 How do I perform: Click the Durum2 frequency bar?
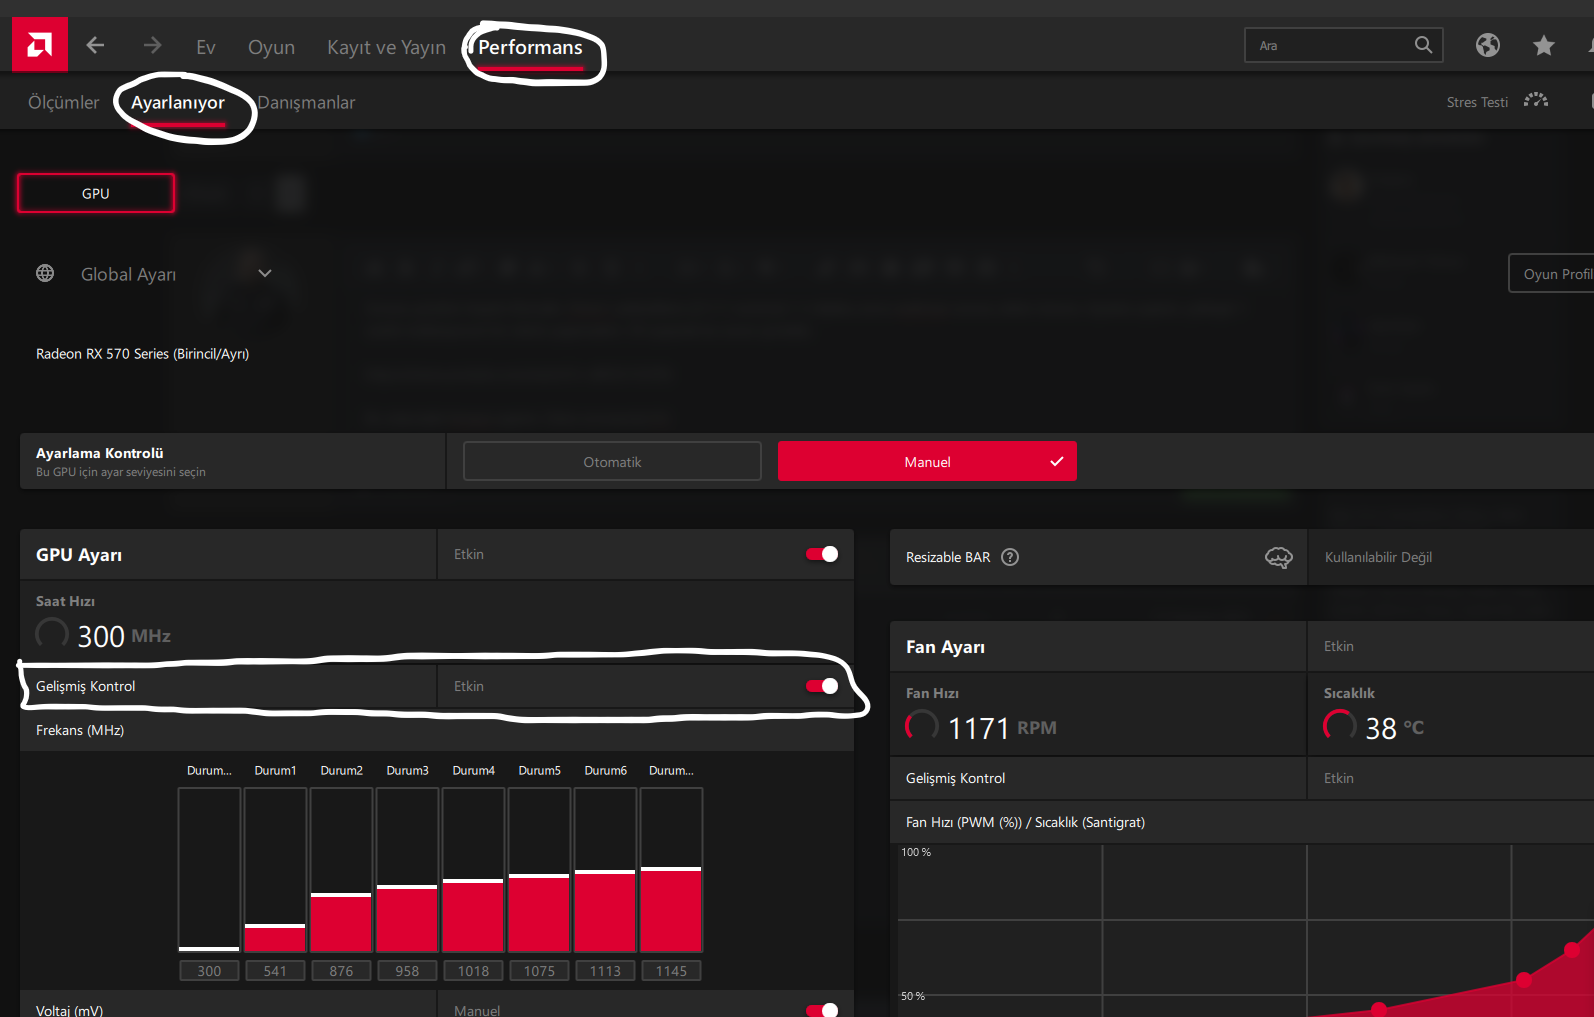pos(341,870)
